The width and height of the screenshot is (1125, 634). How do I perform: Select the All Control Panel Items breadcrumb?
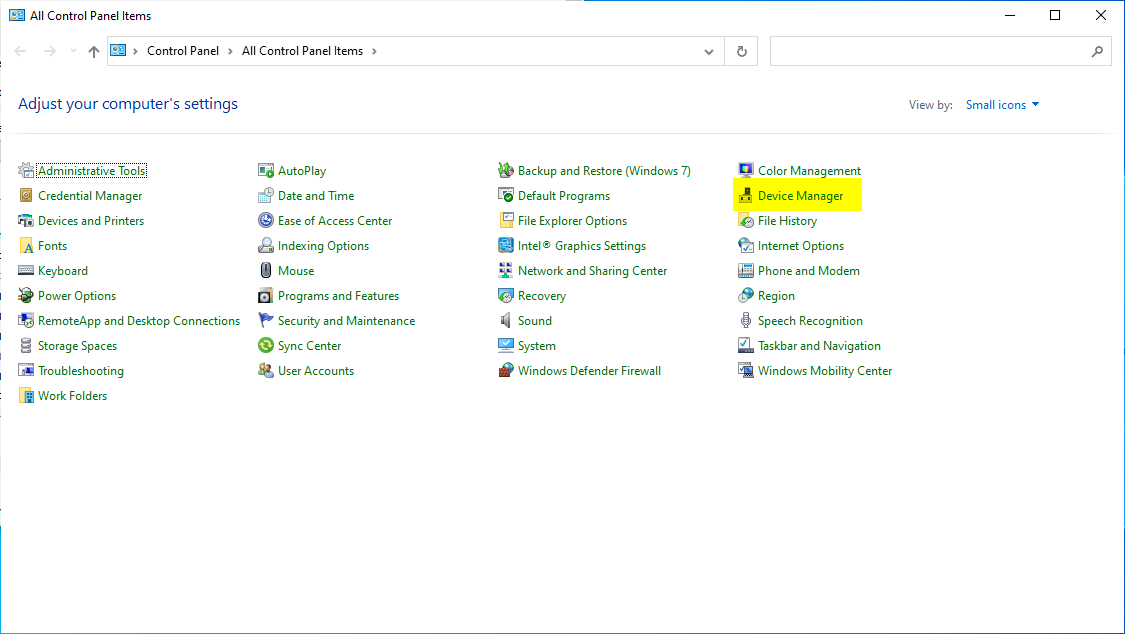(302, 51)
